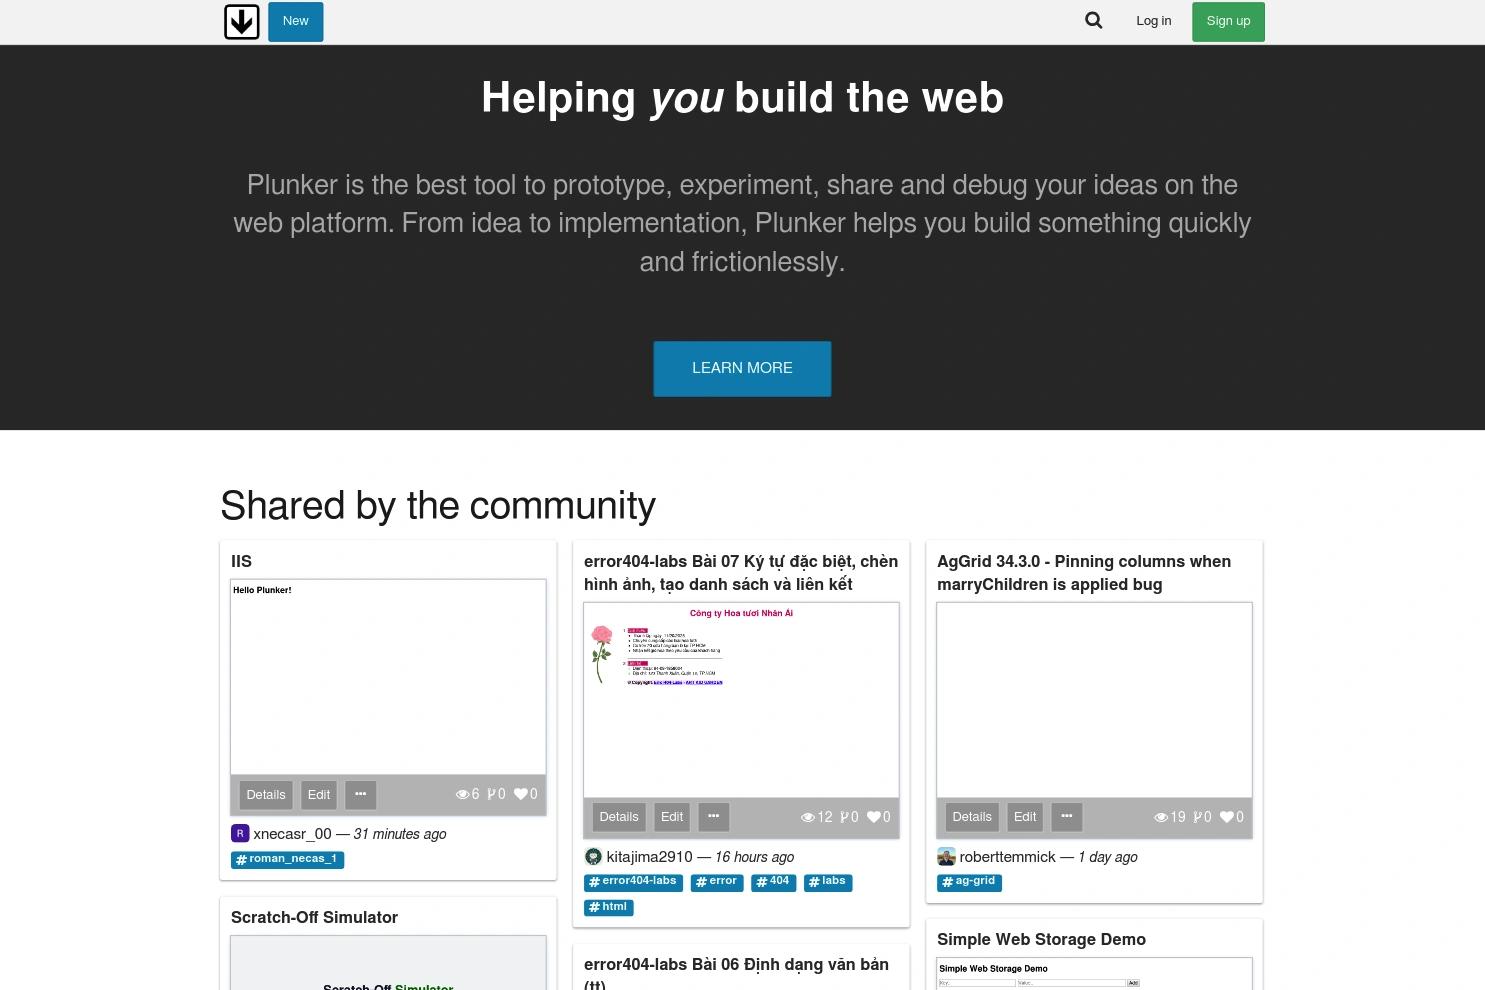
Task: Click roberttemmick avatar image
Action: point(946,857)
